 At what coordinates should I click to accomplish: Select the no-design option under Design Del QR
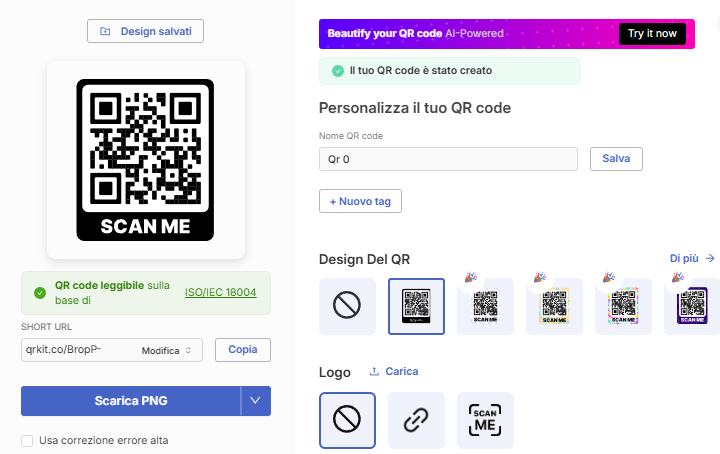[x=347, y=306]
